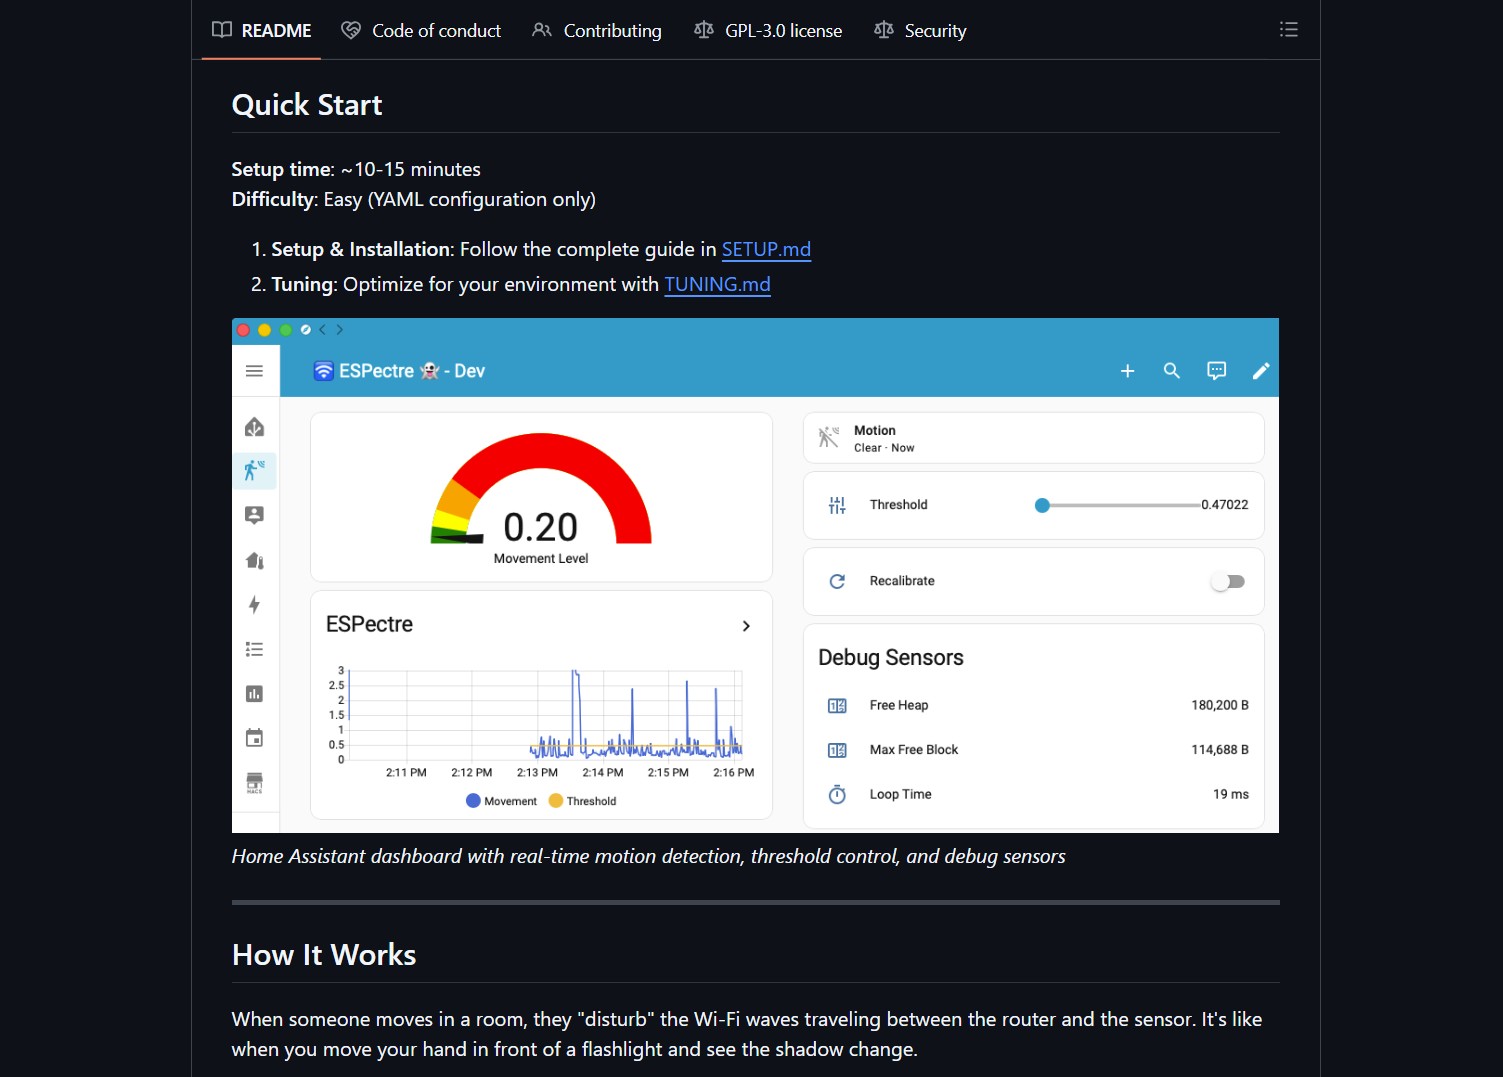Toggle the Recalibrate switch
Viewport: 1503px width, 1077px height.
(x=1228, y=581)
